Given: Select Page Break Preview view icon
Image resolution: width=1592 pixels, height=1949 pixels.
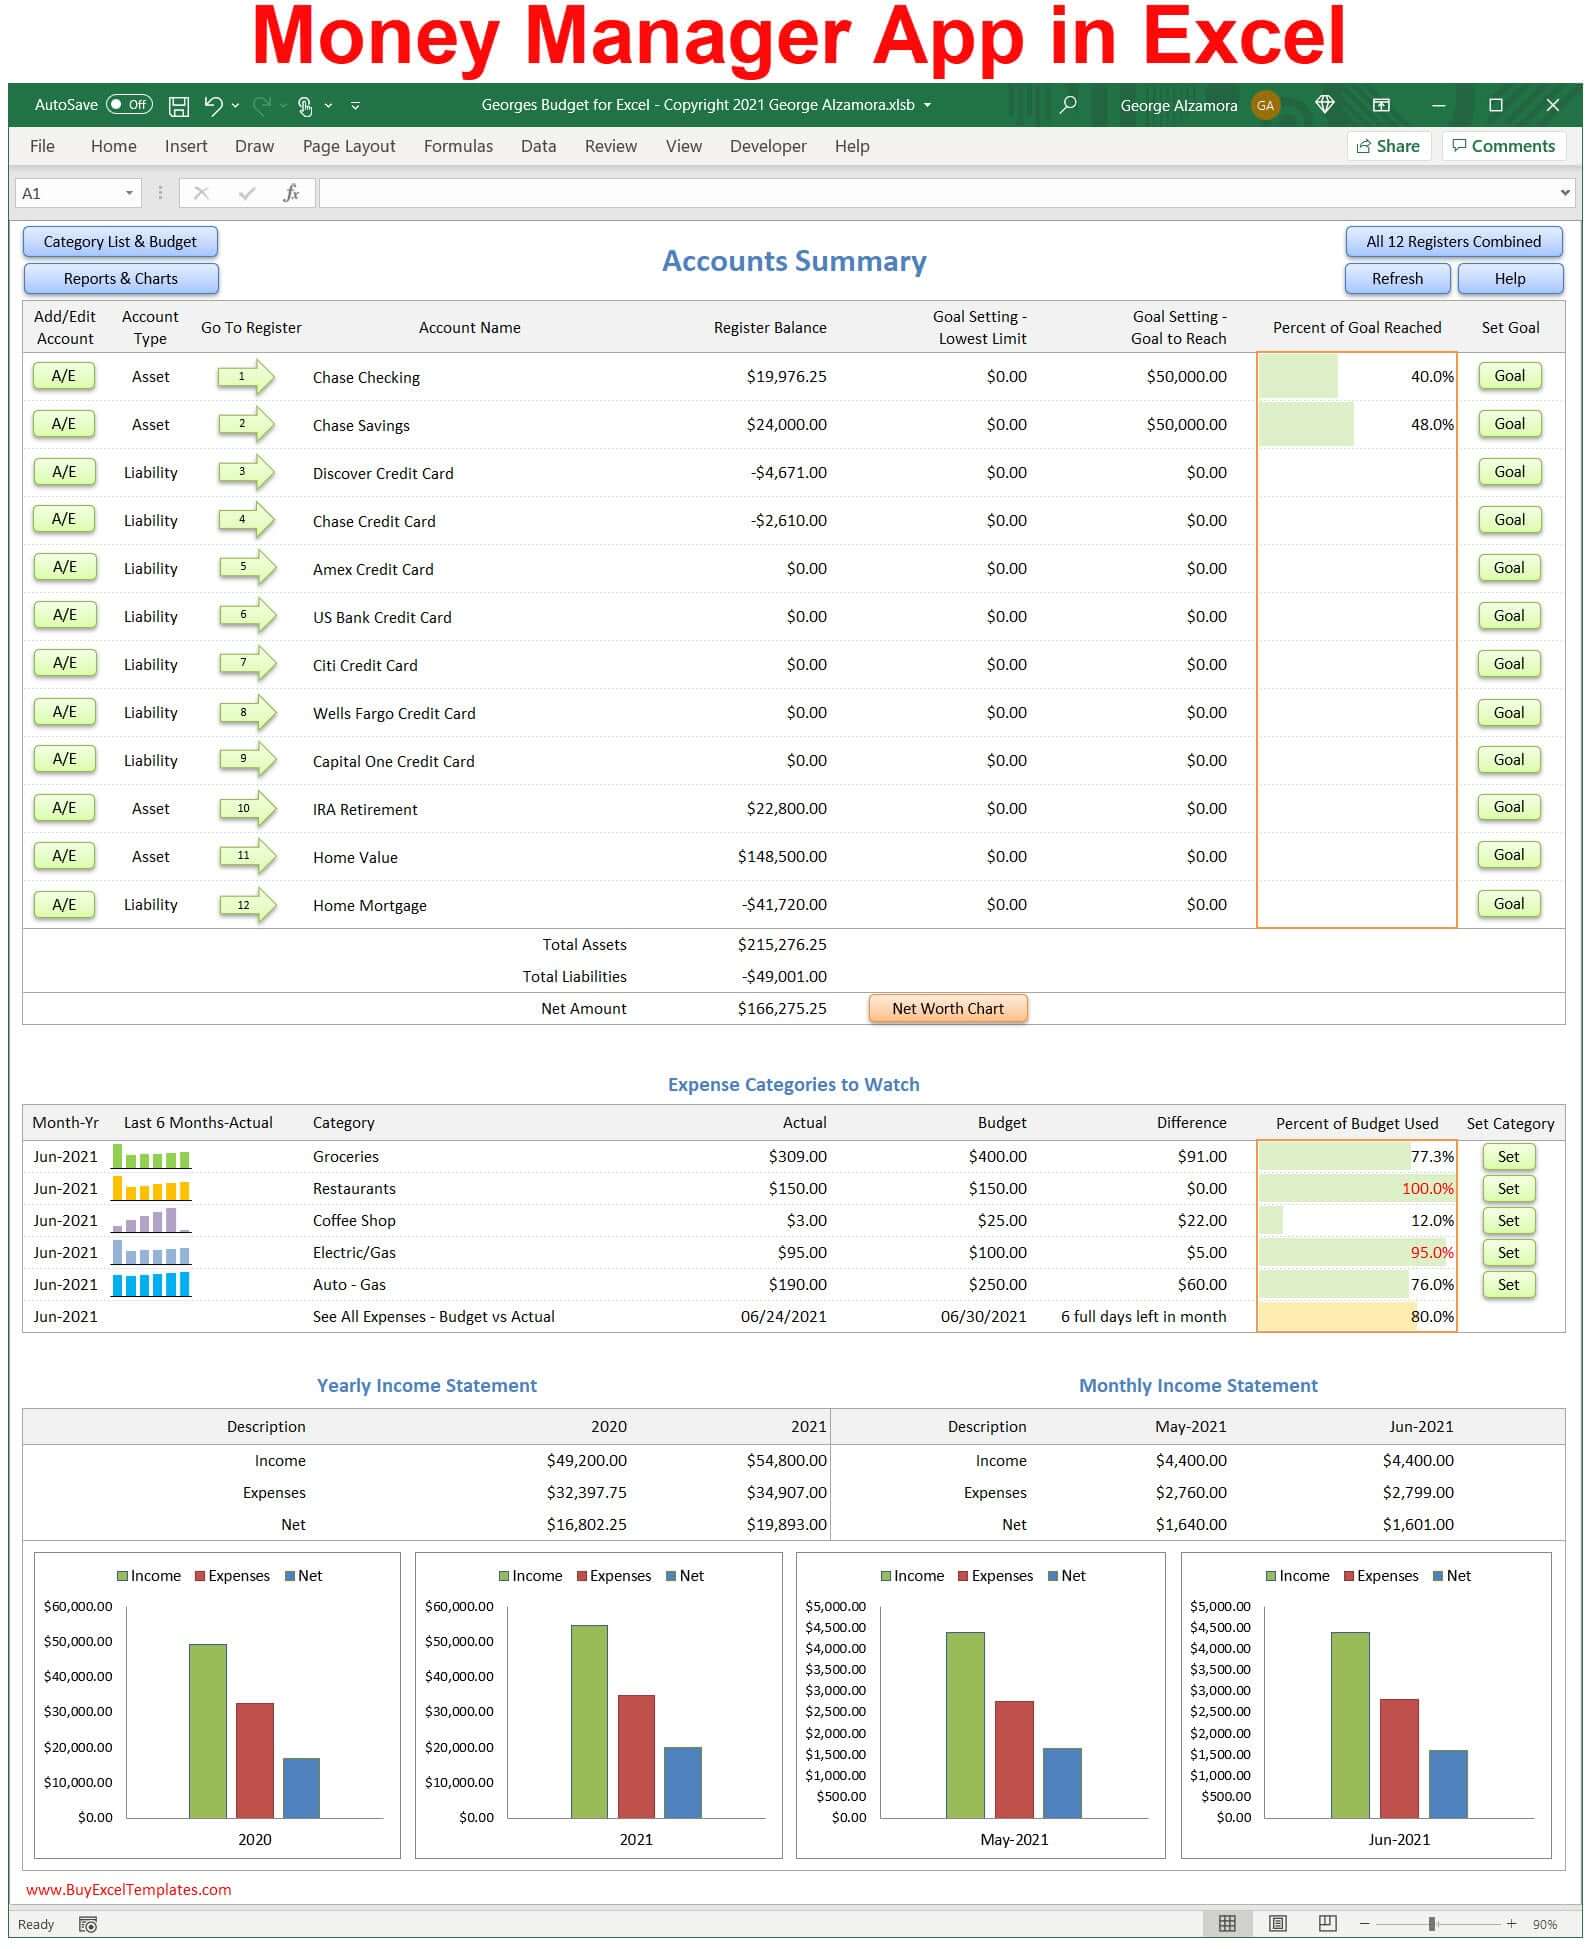Looking at the screenshot, I should (1327, 1923).
